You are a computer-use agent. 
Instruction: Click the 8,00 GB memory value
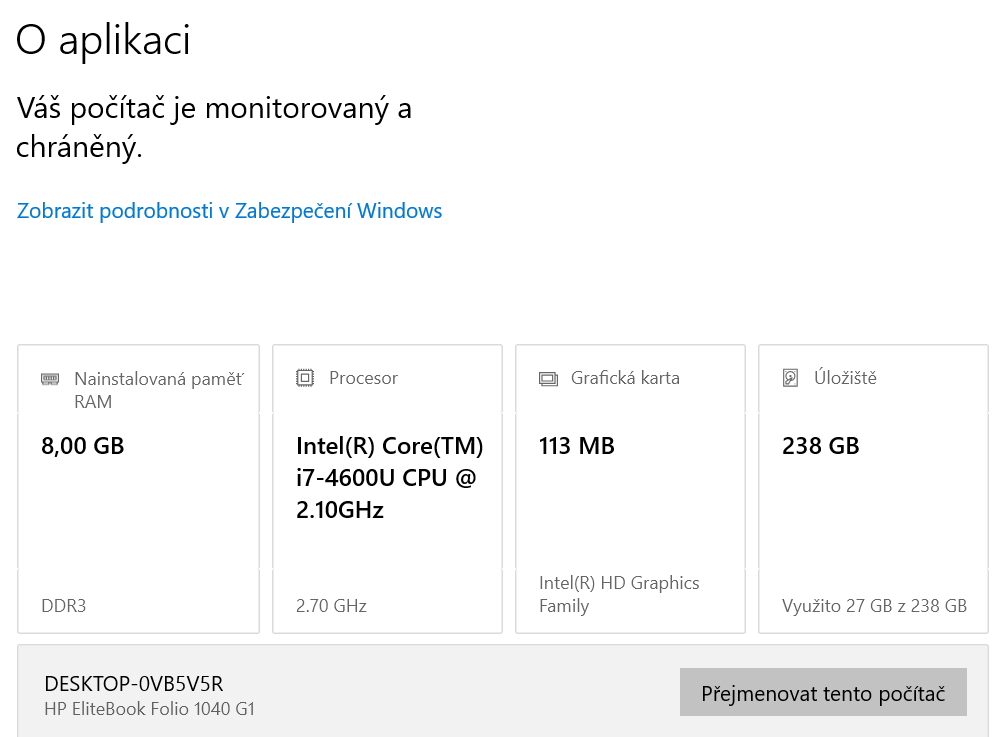83,446
